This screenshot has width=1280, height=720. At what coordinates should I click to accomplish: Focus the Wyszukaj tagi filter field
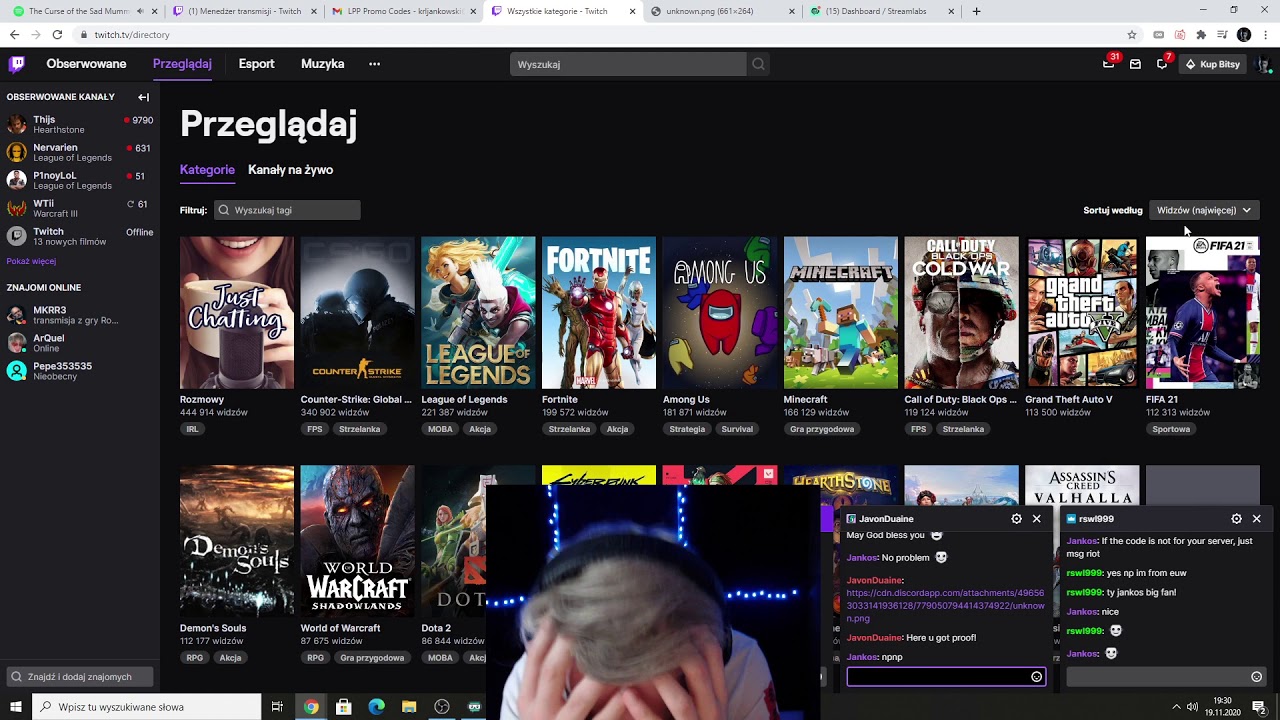click(287, 210)
